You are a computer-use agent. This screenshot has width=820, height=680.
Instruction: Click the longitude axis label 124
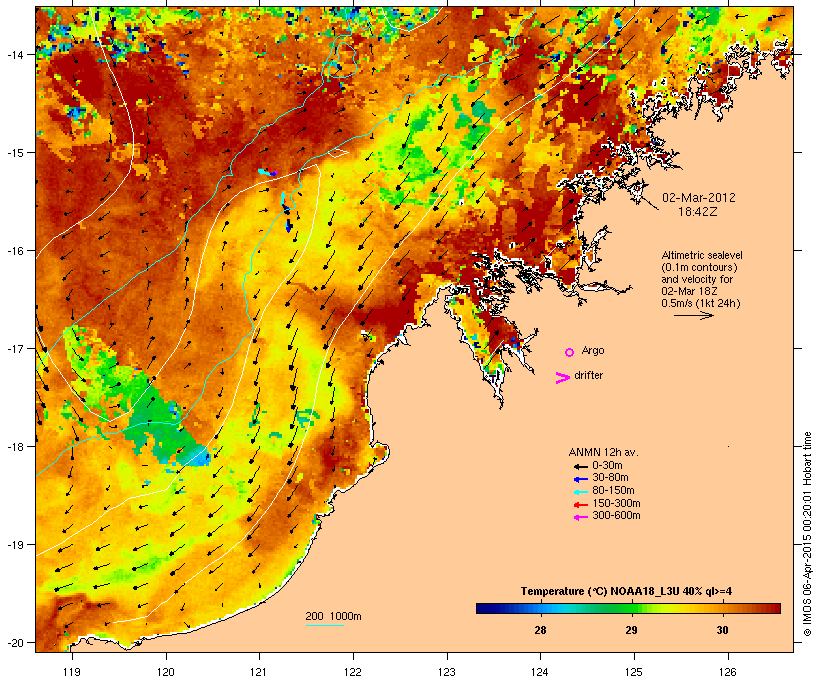click(540, 672)
